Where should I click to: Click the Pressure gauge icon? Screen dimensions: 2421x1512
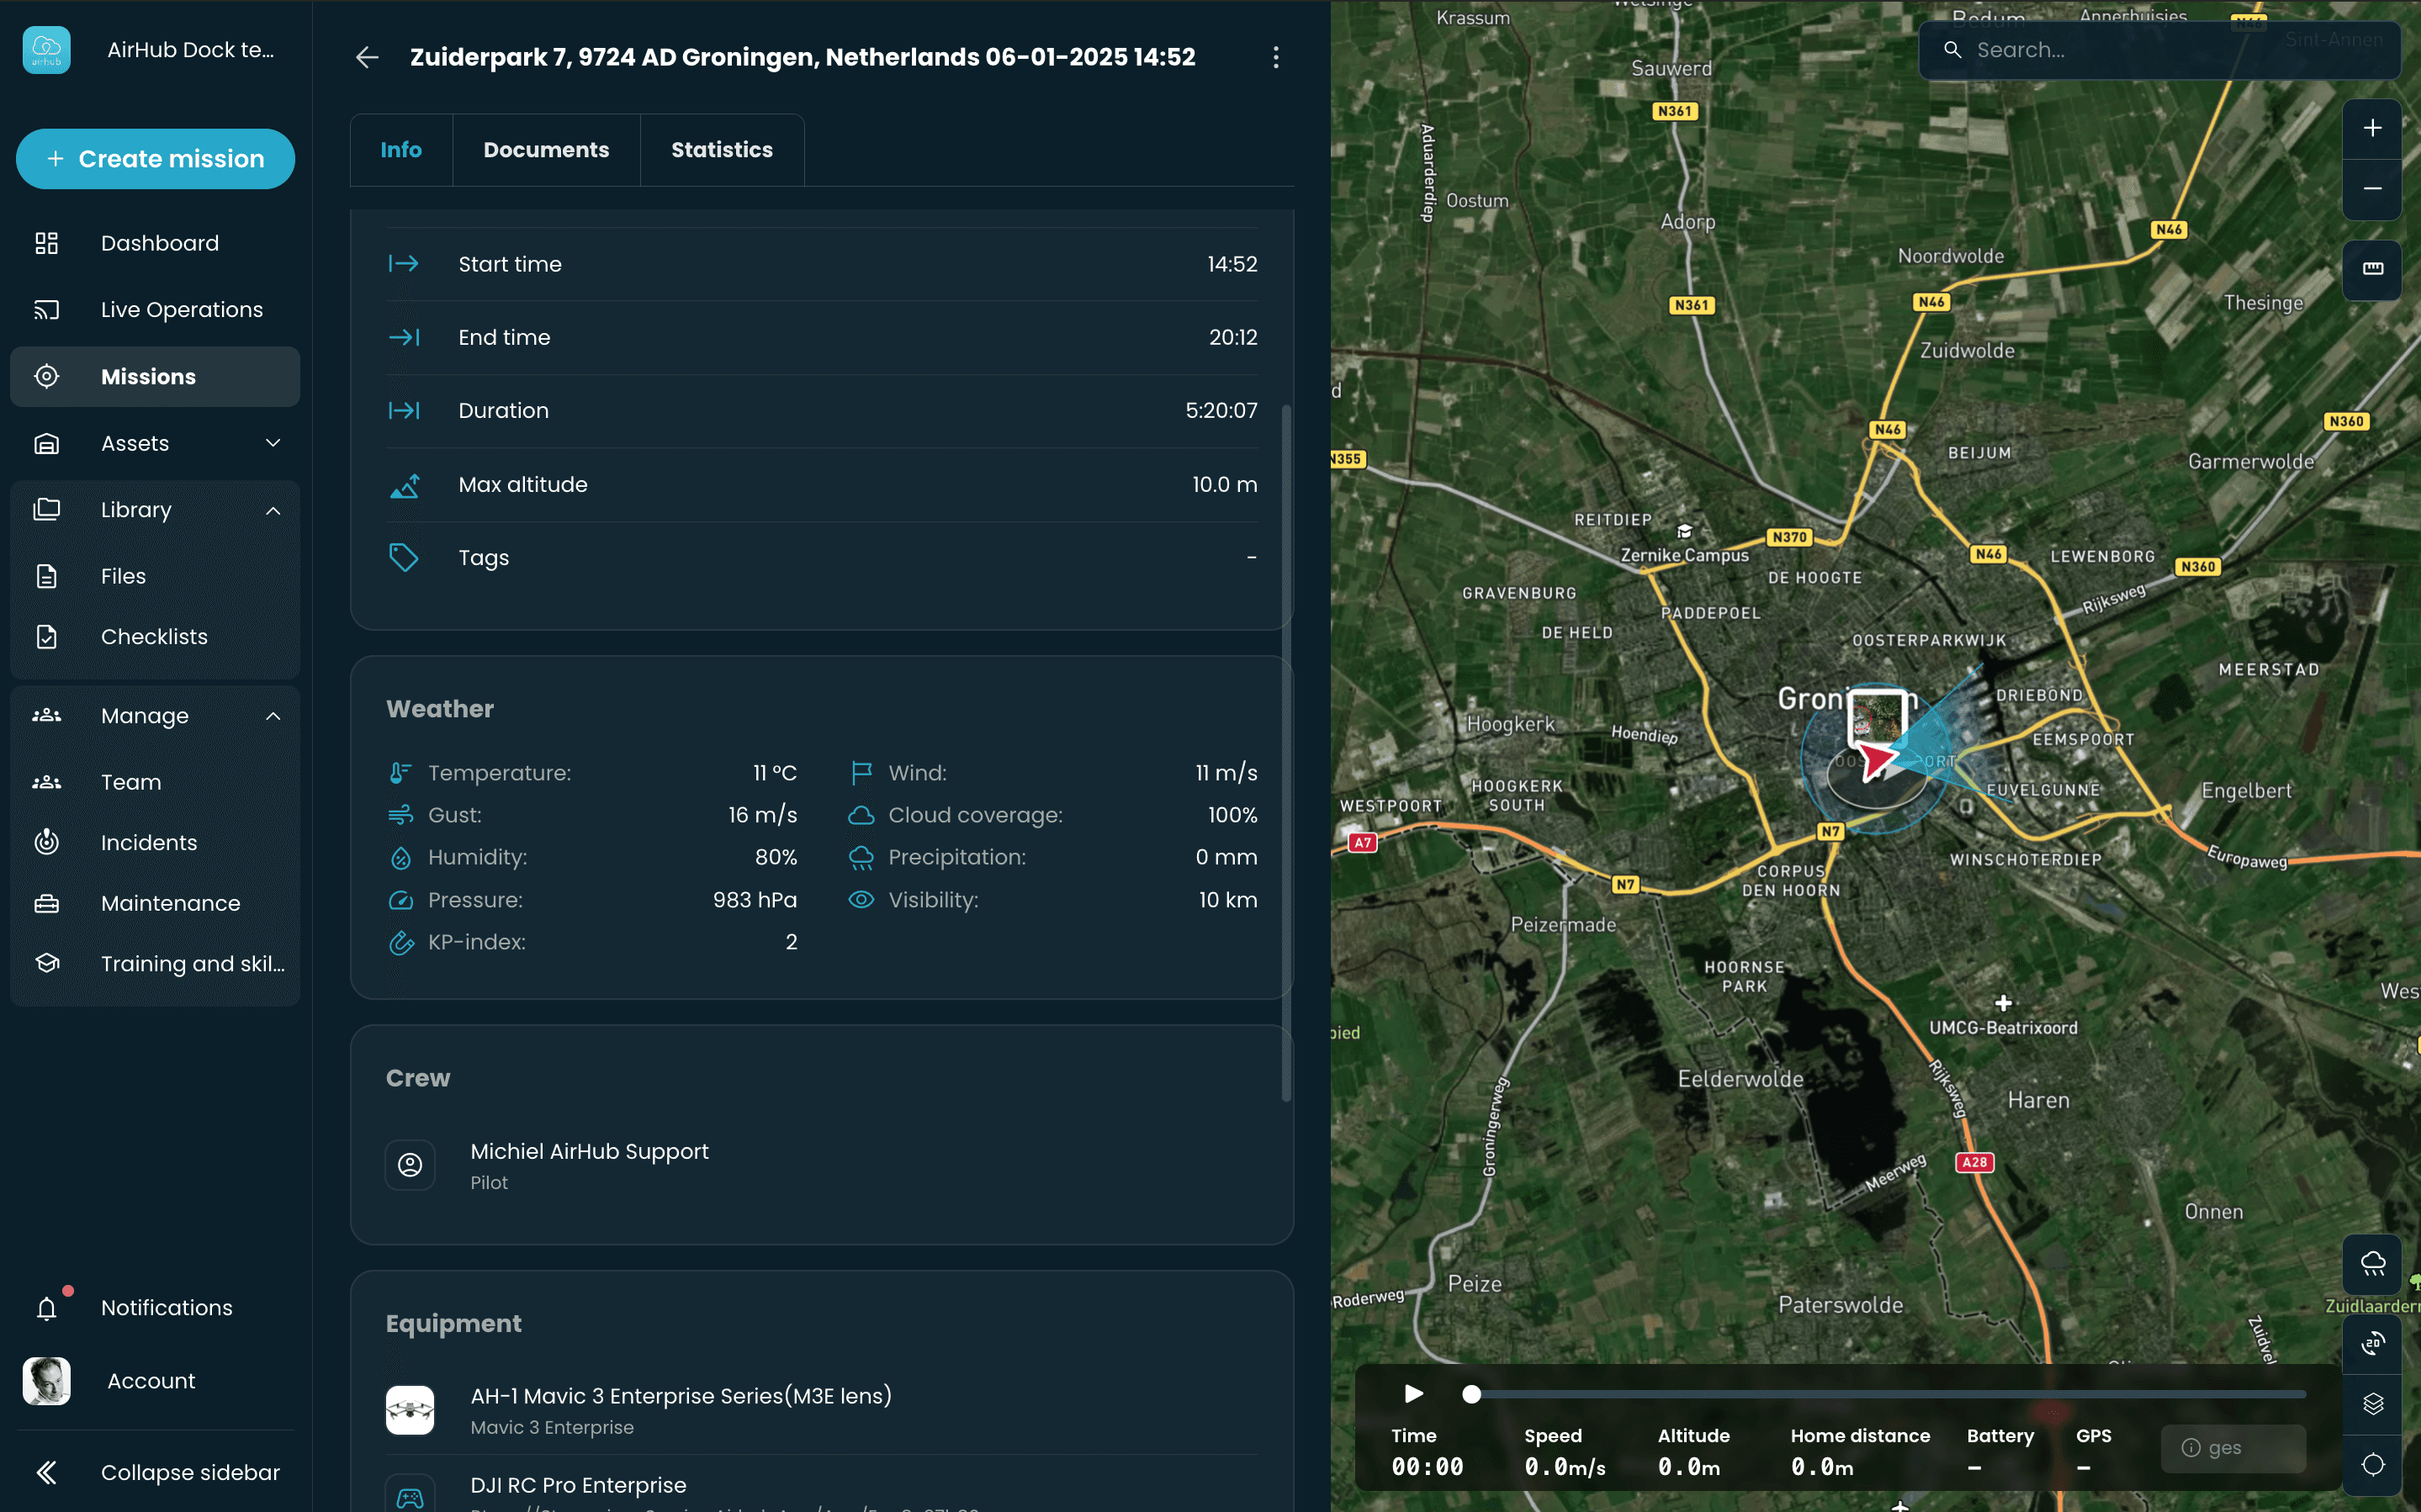400,900
